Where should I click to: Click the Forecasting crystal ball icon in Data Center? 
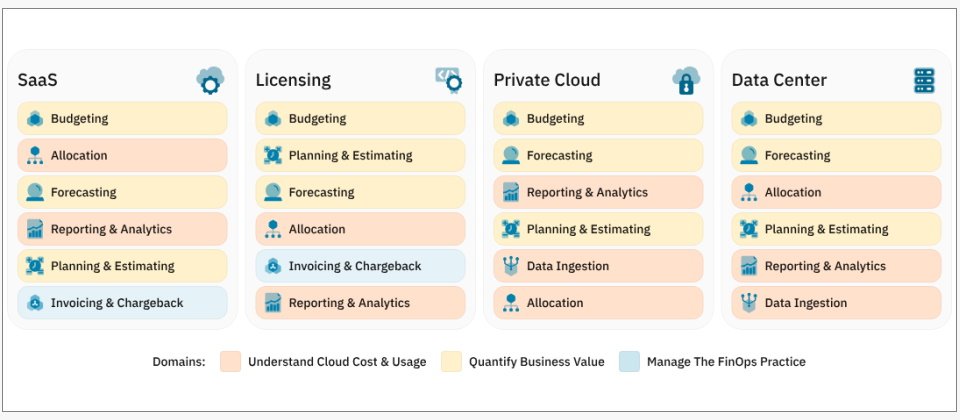pos(749,156)
